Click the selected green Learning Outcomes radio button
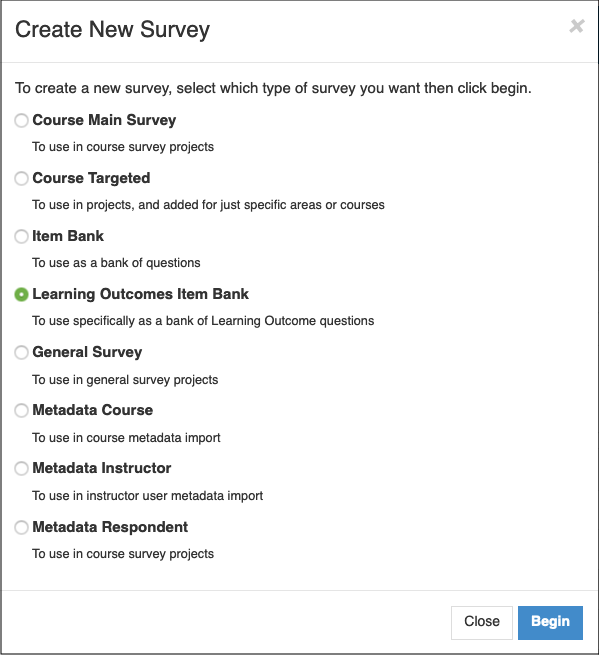This screenshot has height=655, width=599. (21, 294)
